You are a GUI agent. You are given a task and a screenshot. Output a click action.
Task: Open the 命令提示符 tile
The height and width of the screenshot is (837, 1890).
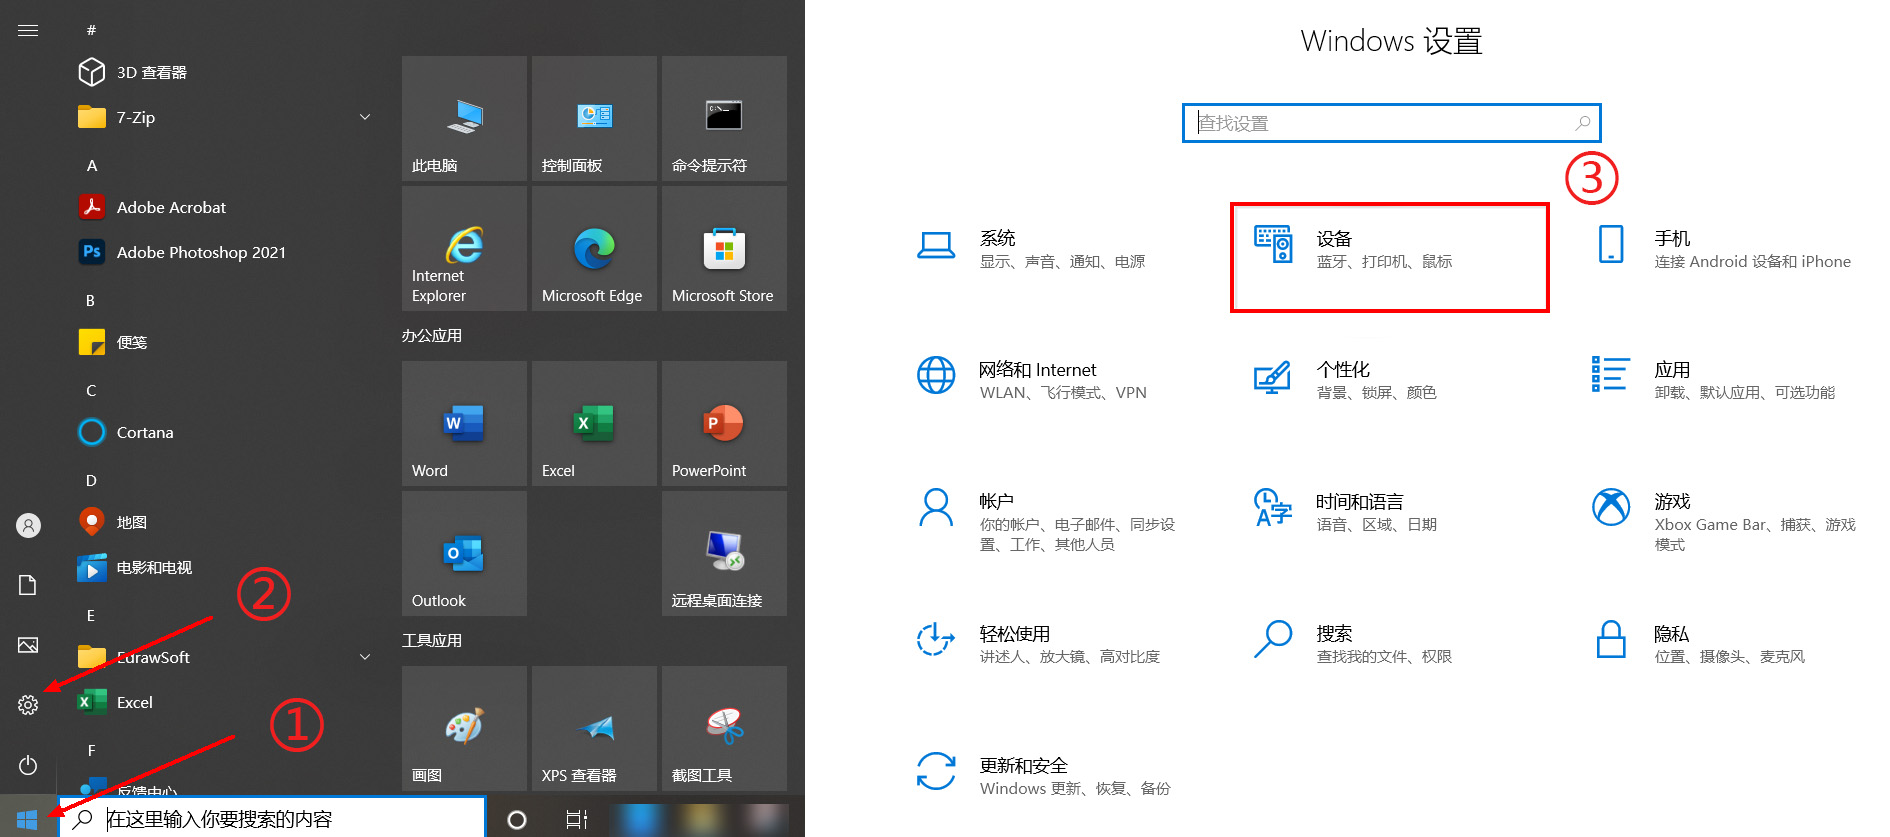click(x=724, y=119)
